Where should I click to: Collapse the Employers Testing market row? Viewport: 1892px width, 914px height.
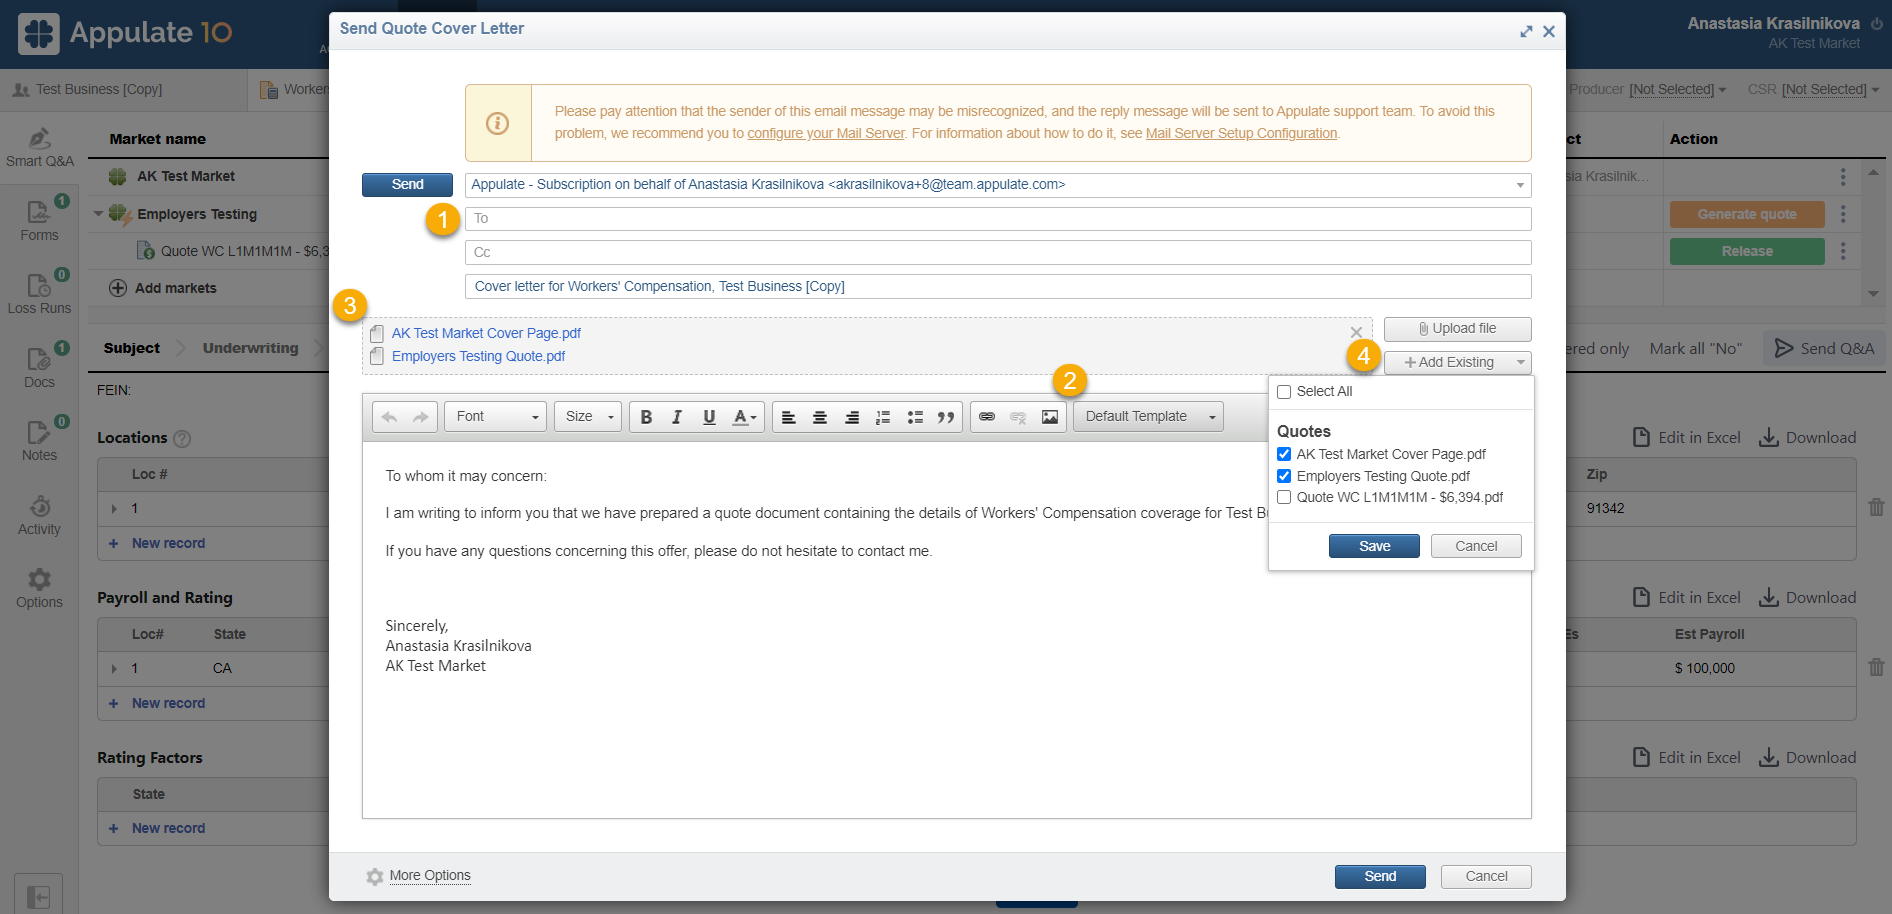point(98,214)
